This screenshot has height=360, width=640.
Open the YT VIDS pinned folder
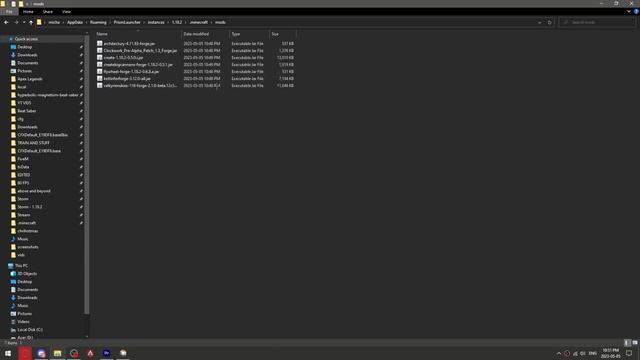[x=24, y=103]
